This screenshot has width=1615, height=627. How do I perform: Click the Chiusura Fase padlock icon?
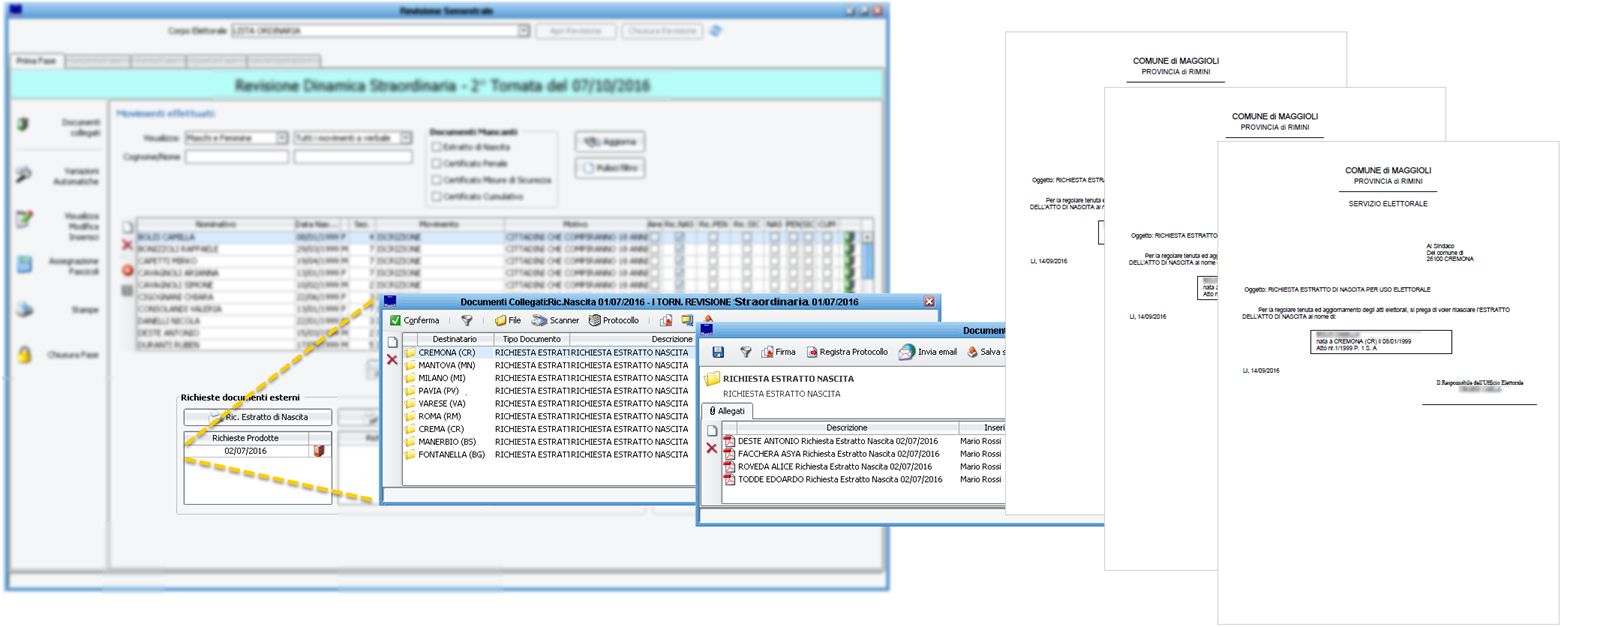25,355
